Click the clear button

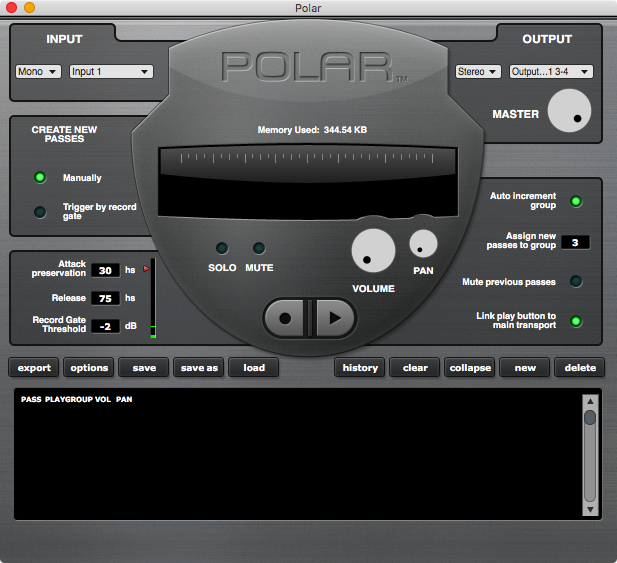[415, 367]
